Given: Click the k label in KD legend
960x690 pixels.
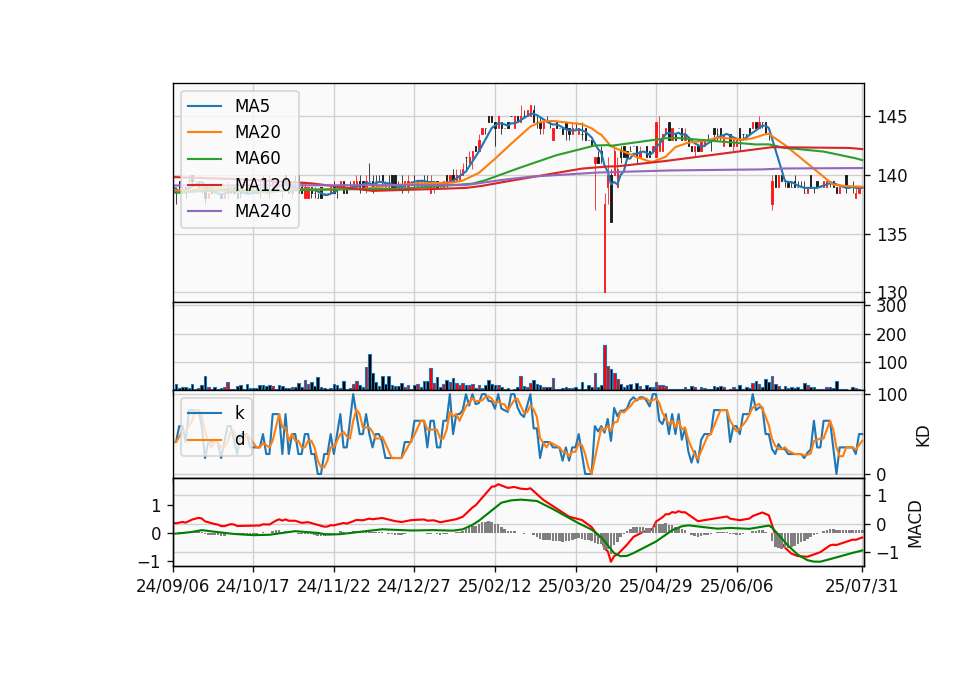Looking at the screenshot, I should point(239,413).
